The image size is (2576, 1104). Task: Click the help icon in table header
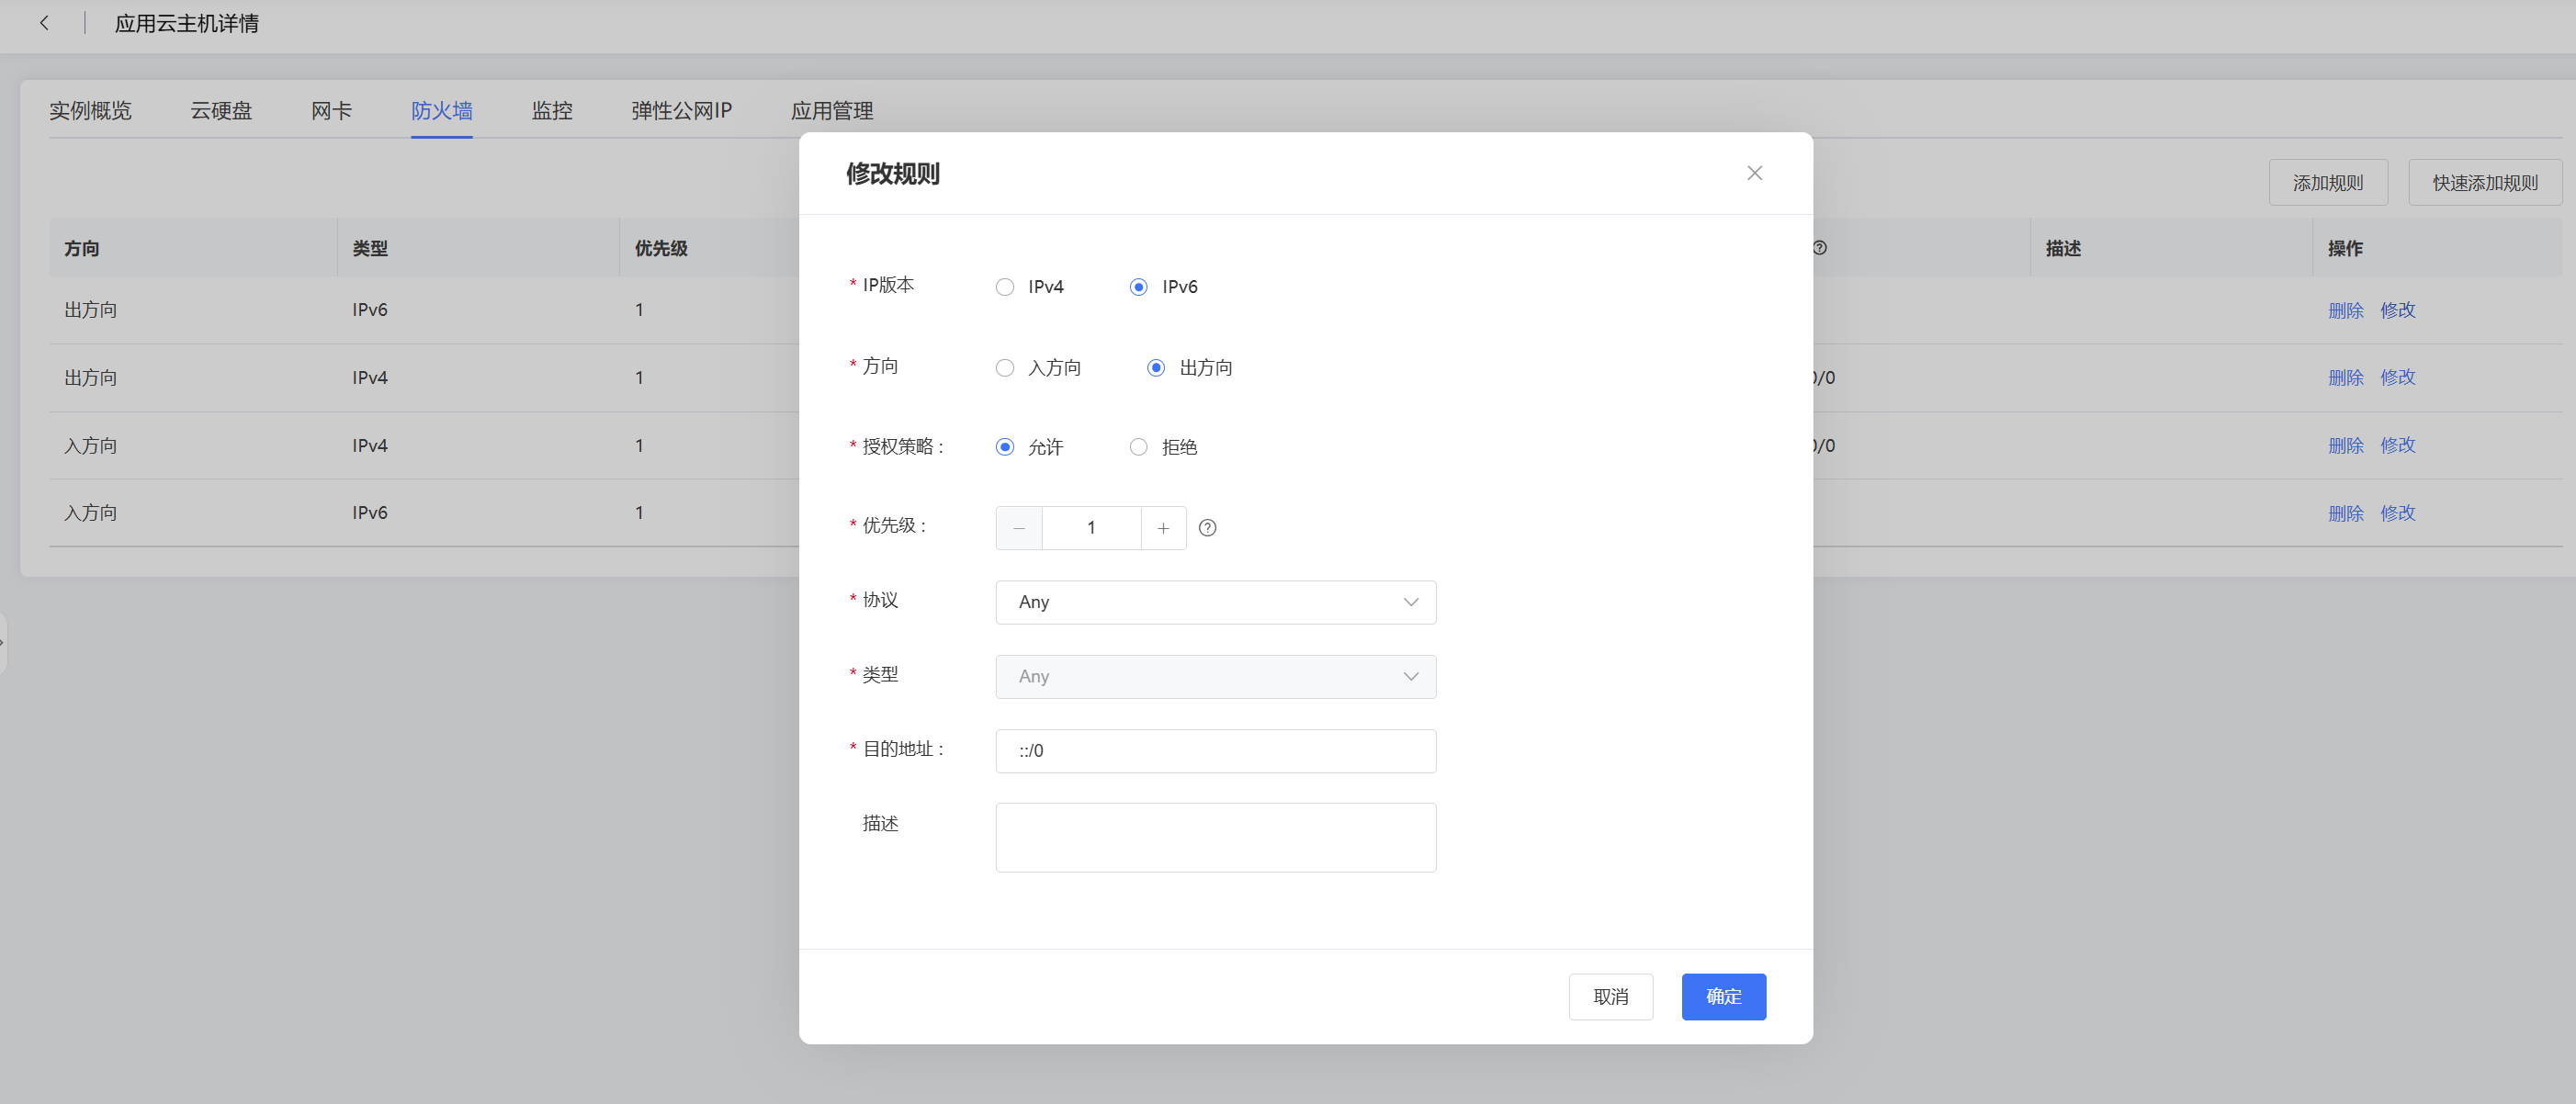tap(1819, 248)
